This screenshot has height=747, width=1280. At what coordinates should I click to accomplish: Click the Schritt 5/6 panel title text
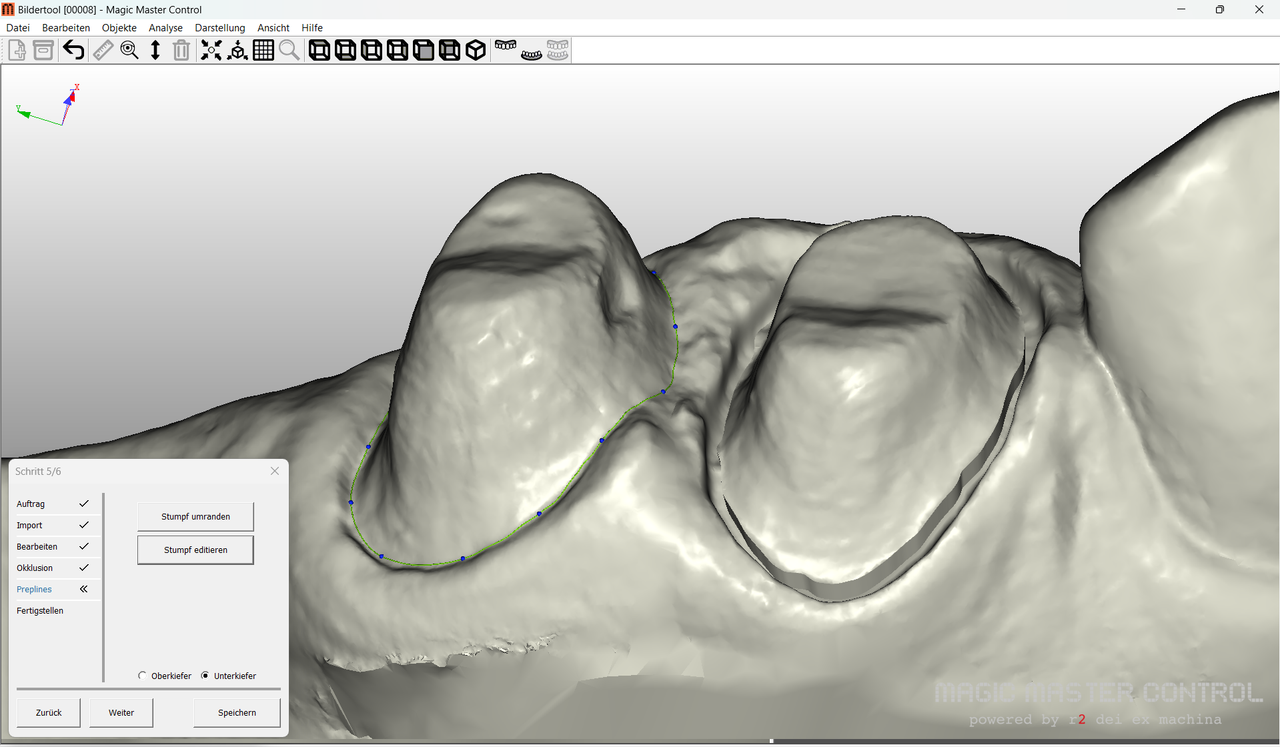click(38, 471)
